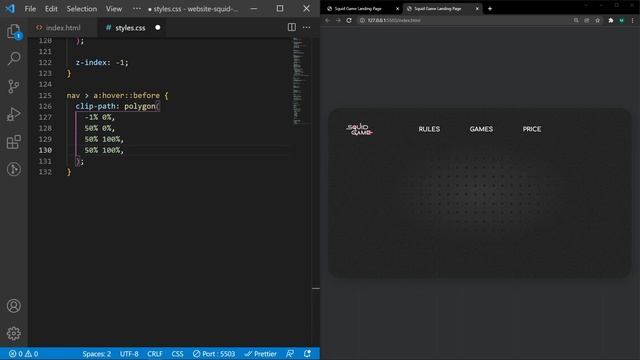Click the site info icon in address bar
The height and width of the screenshot is (360, 640).
tap(362, 20)
